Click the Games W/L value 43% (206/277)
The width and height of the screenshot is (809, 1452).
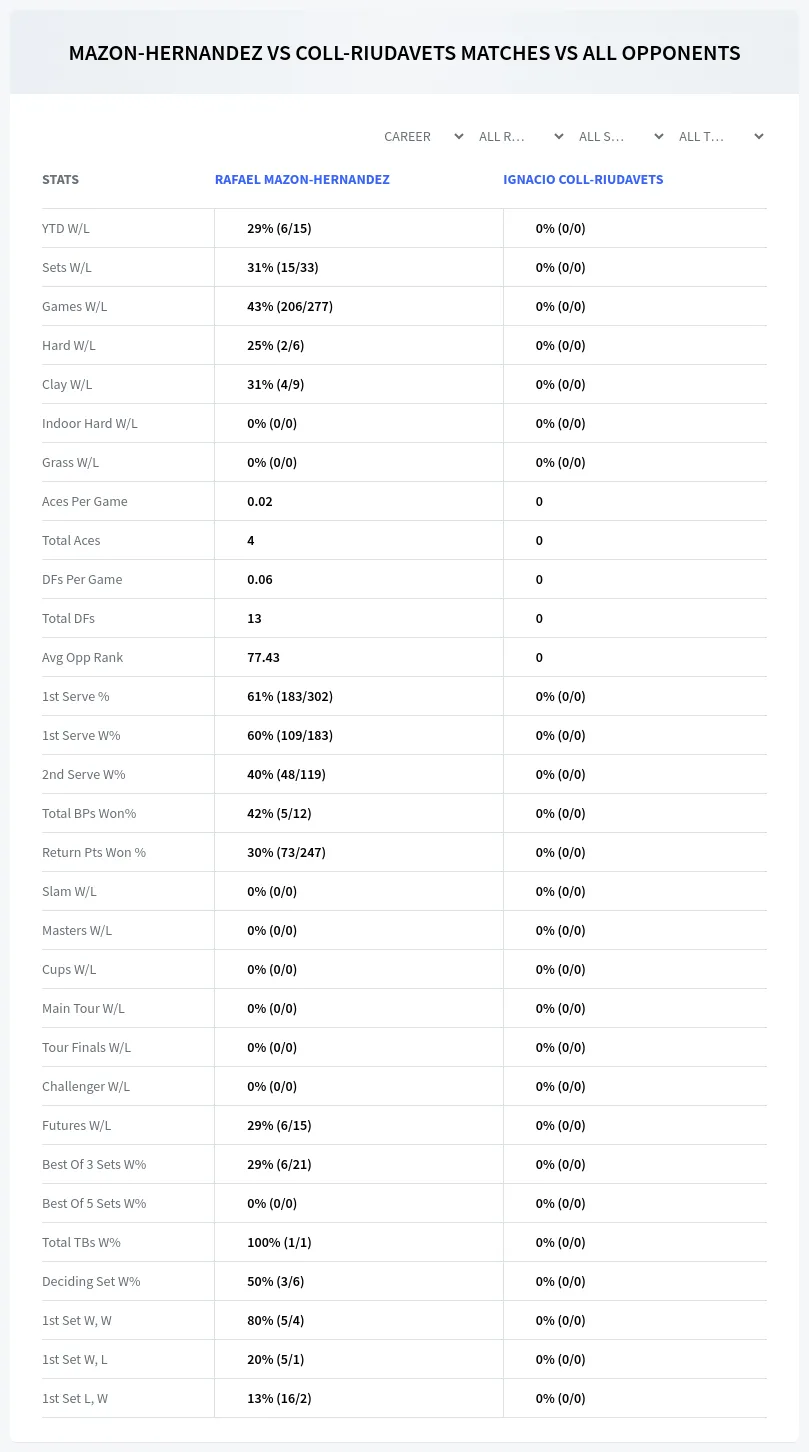pyautogui.click(x=290, y=306)
